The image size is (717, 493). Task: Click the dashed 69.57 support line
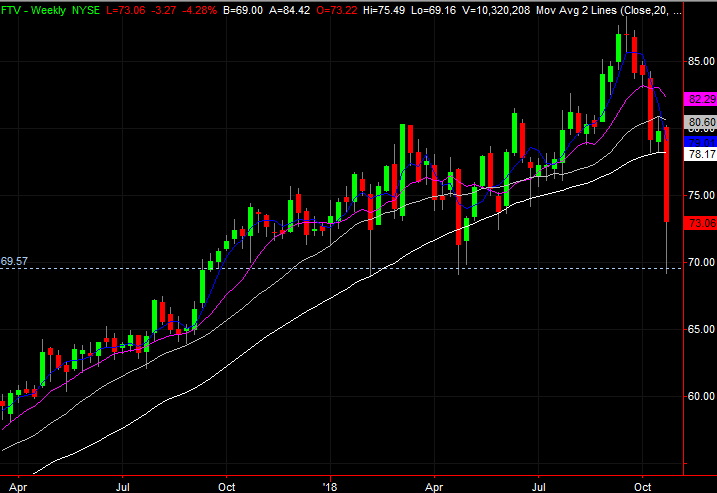pyautogui.click(x=341, y=268)
